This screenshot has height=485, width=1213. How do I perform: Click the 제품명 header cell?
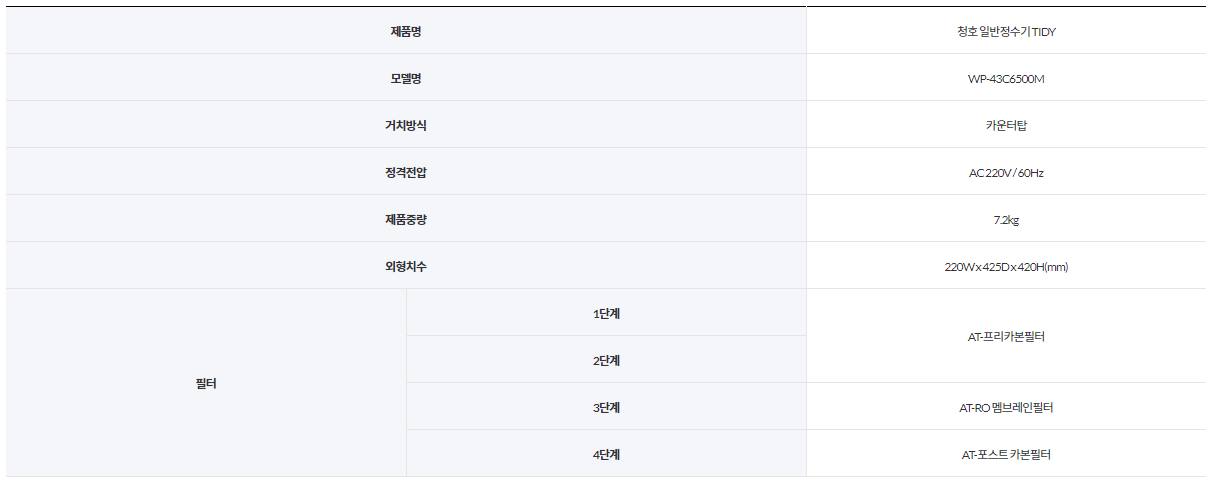point(406,32)
